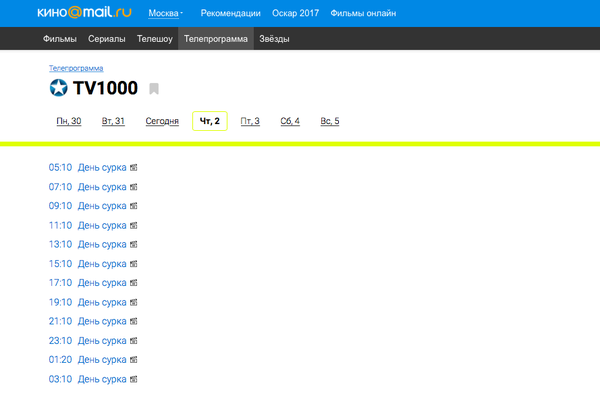600x408 pixels.
Task: Click the film icon next to 07:10
Action: click(x=134, y=187)
